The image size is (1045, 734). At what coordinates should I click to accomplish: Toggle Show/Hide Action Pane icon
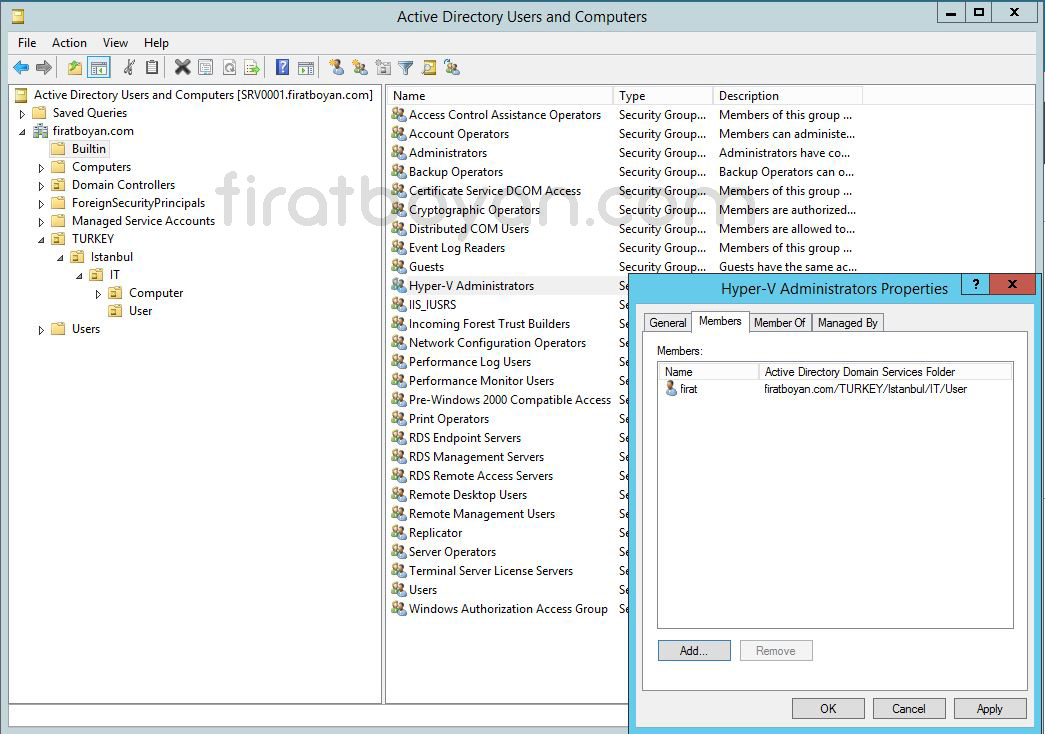point(306,67)
